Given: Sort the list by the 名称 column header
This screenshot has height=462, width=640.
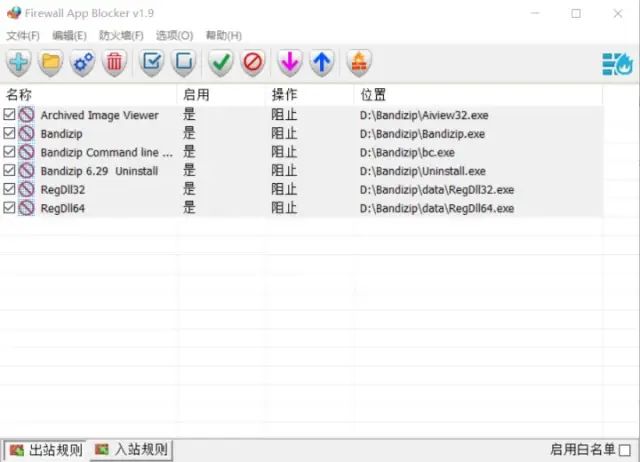Looking at the screenshot, I should pos(88,94).
